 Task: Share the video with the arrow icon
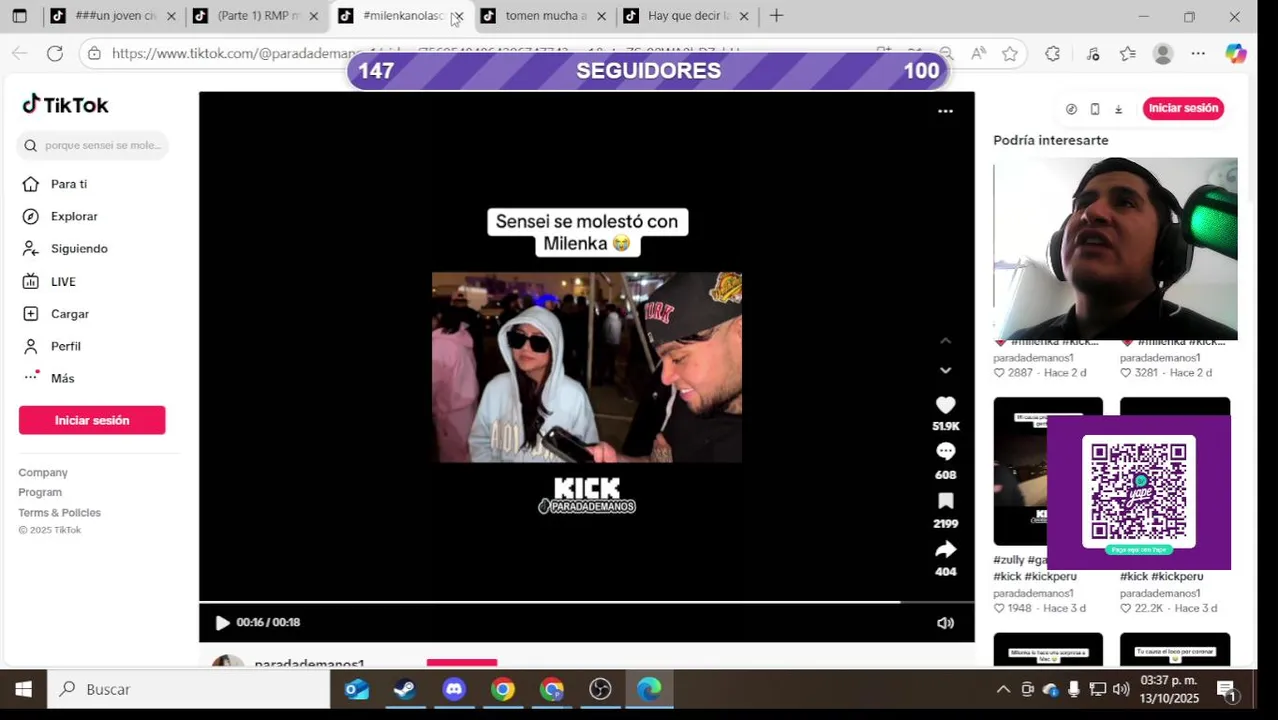tap(945, 550)
